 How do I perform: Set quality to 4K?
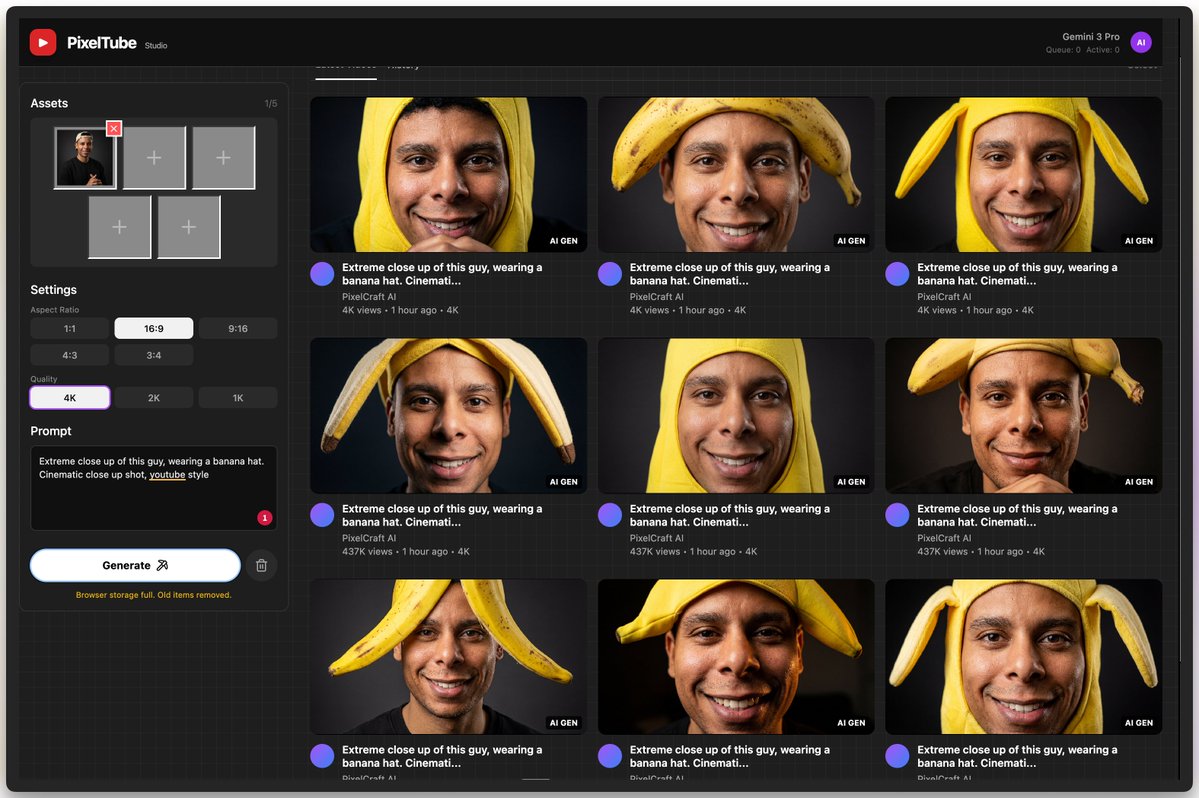pyautogui.click(x=70, y=398)
